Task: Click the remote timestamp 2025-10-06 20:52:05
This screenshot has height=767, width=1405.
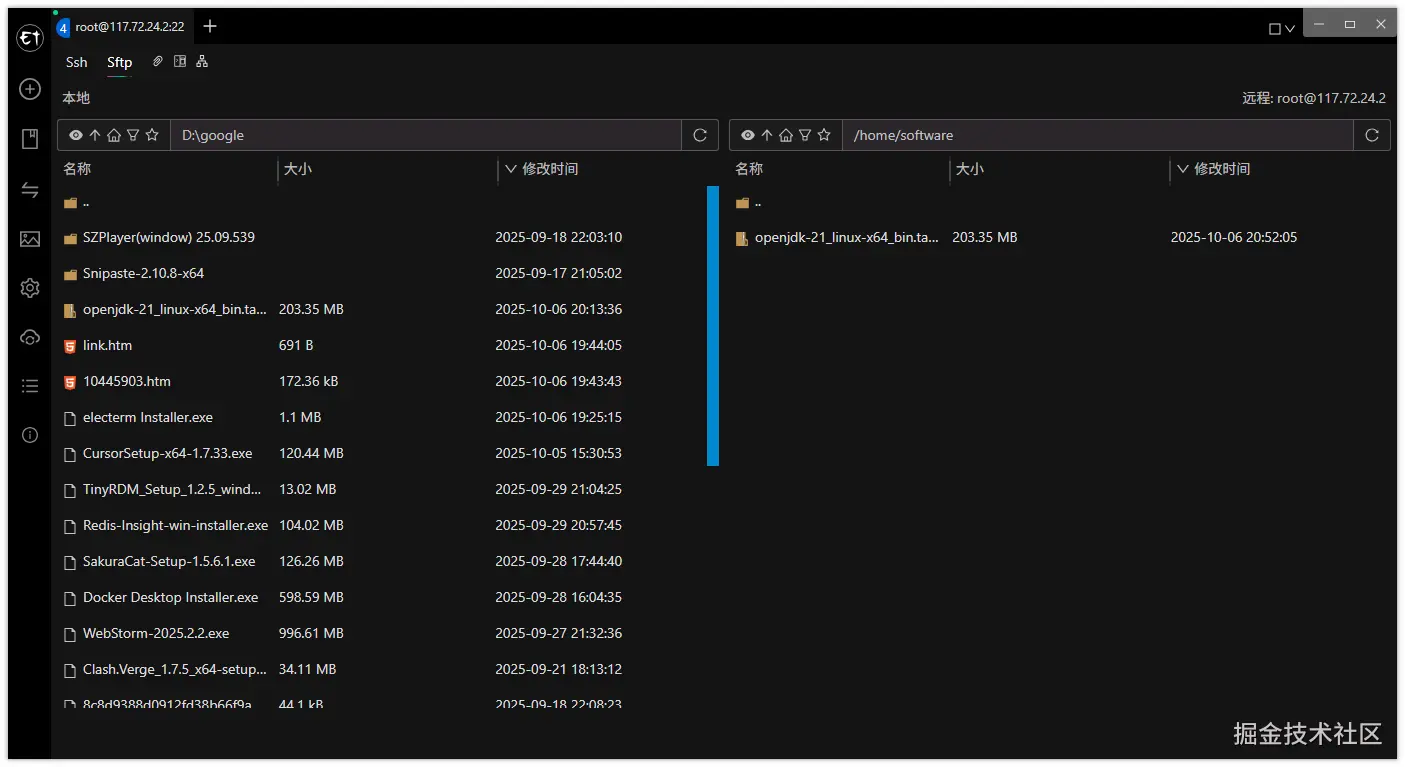Action: [x=1234, y=238]
